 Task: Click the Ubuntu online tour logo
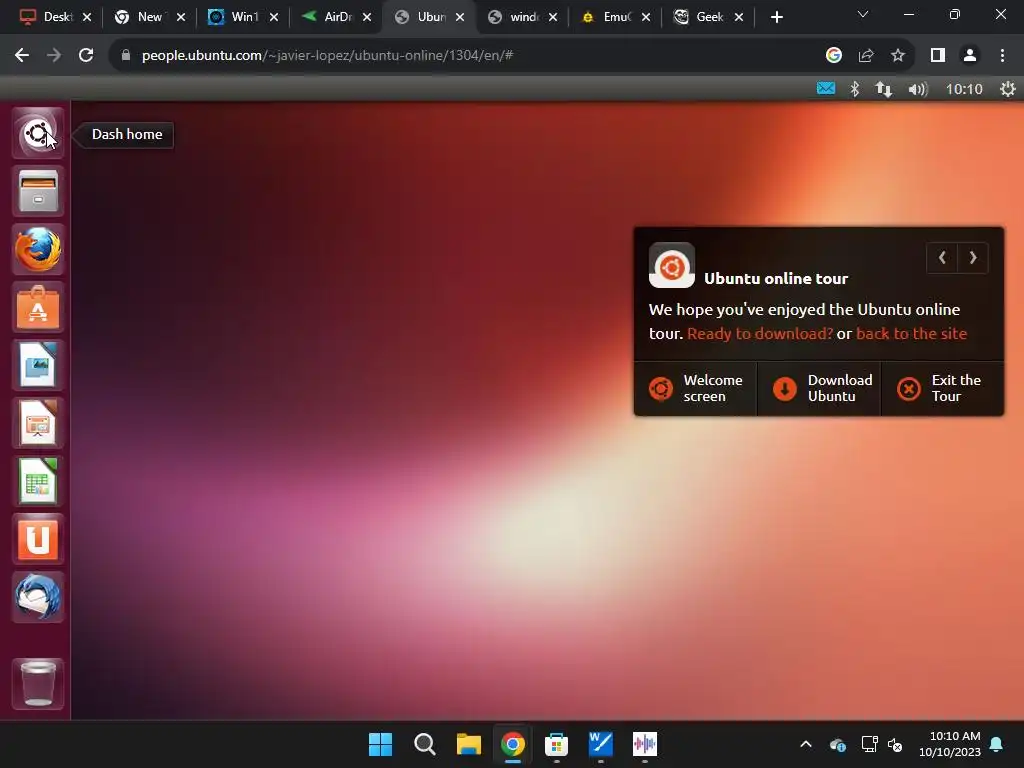[x=671, y=265]
